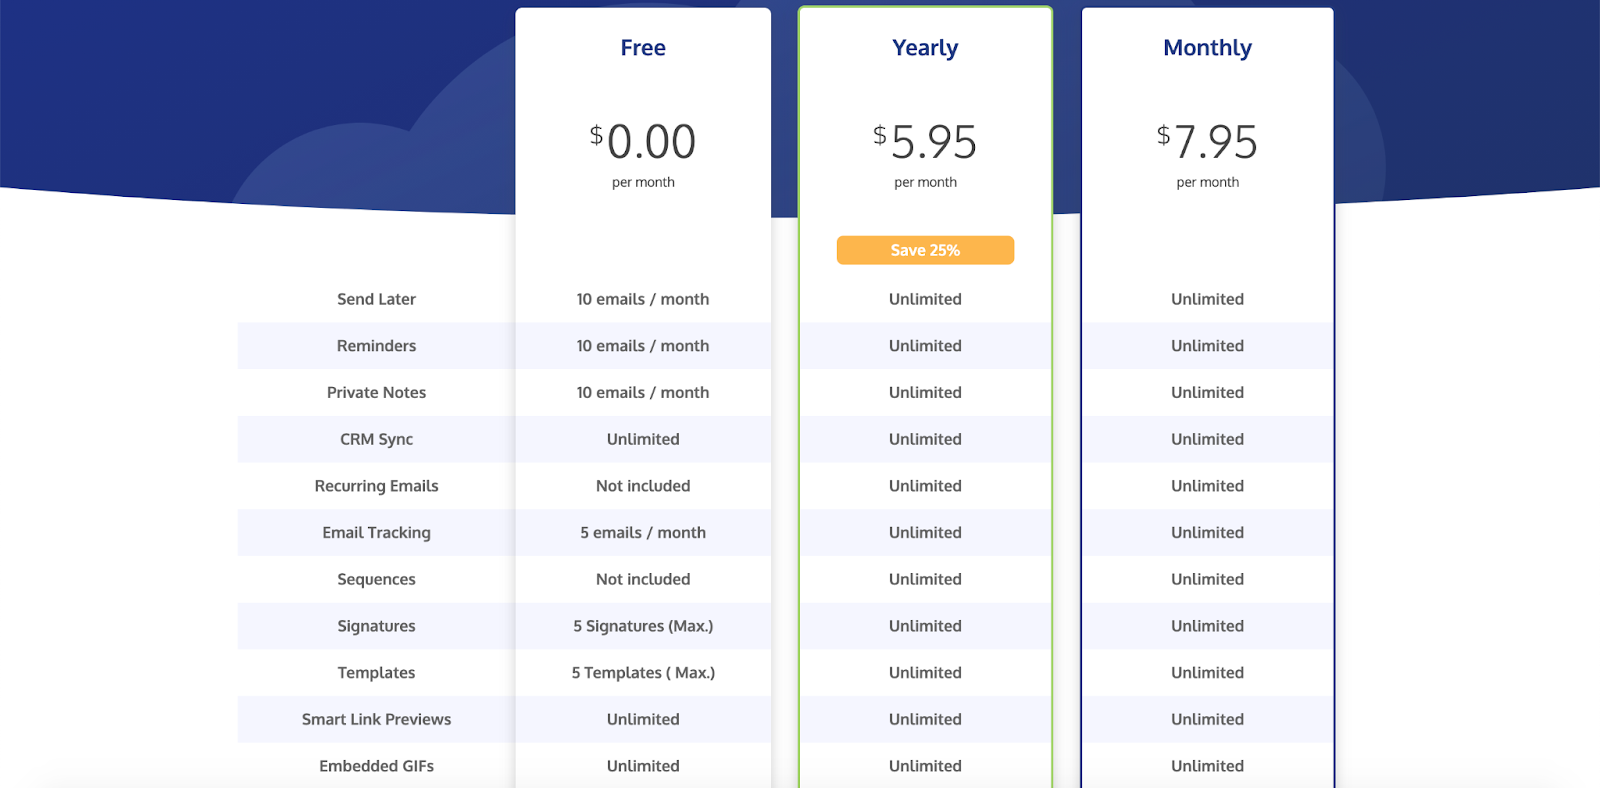Click the $7.95 Monthly price
The width and height of the screenshot is (1600, 788).
point(1207,141)
